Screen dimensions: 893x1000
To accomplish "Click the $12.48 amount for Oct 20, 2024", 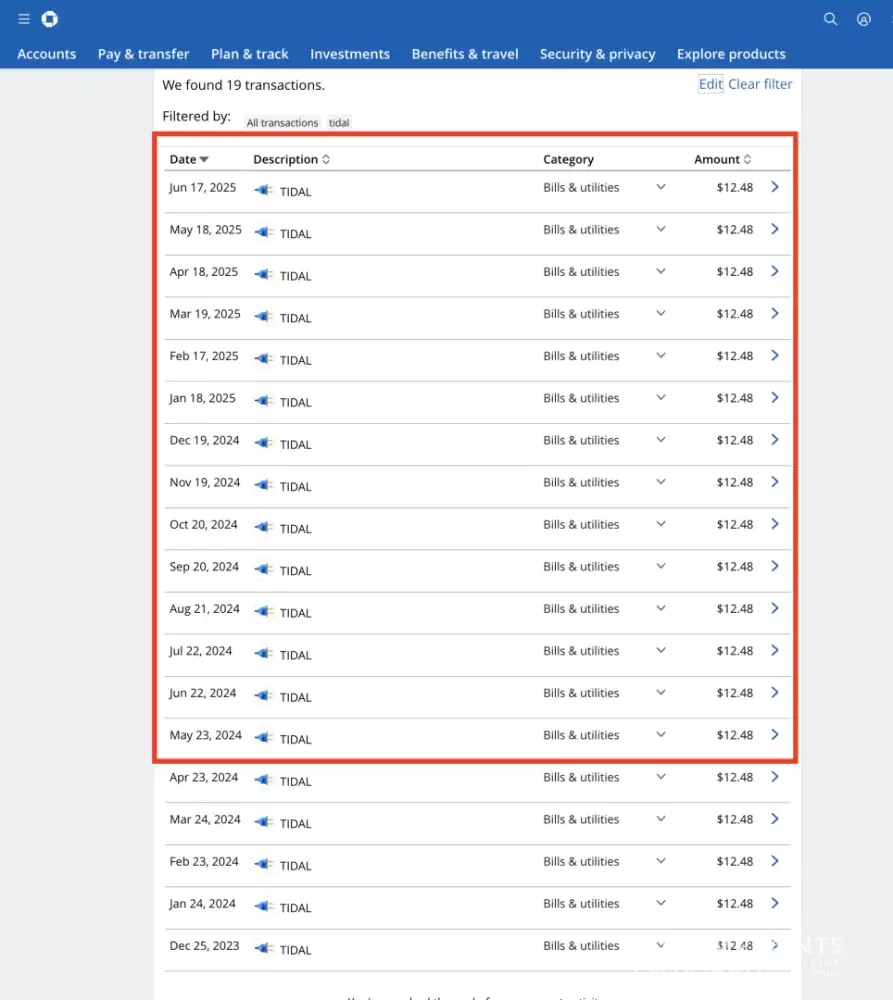I will [x=735, y=524].
